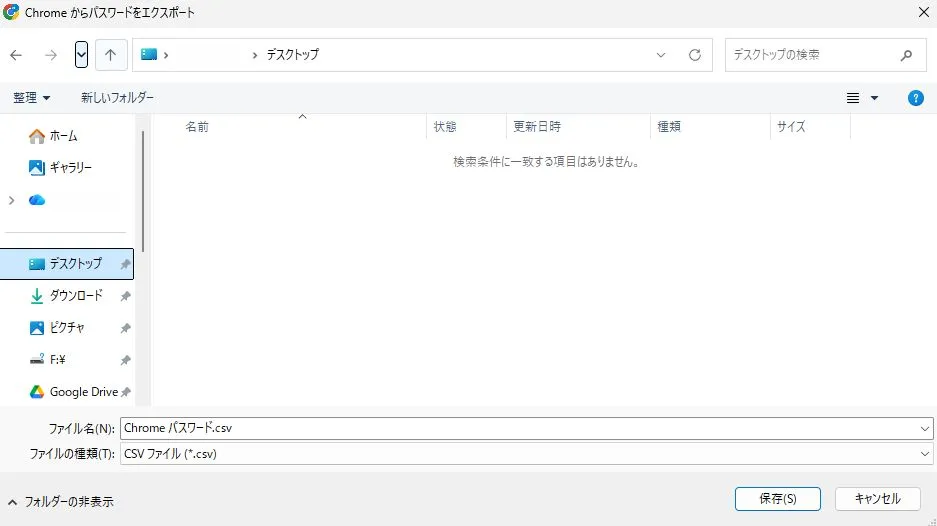Open view options dropdown arrow
Image resolution: width=937 pixels, height=526 pixels.
(874, 98)
